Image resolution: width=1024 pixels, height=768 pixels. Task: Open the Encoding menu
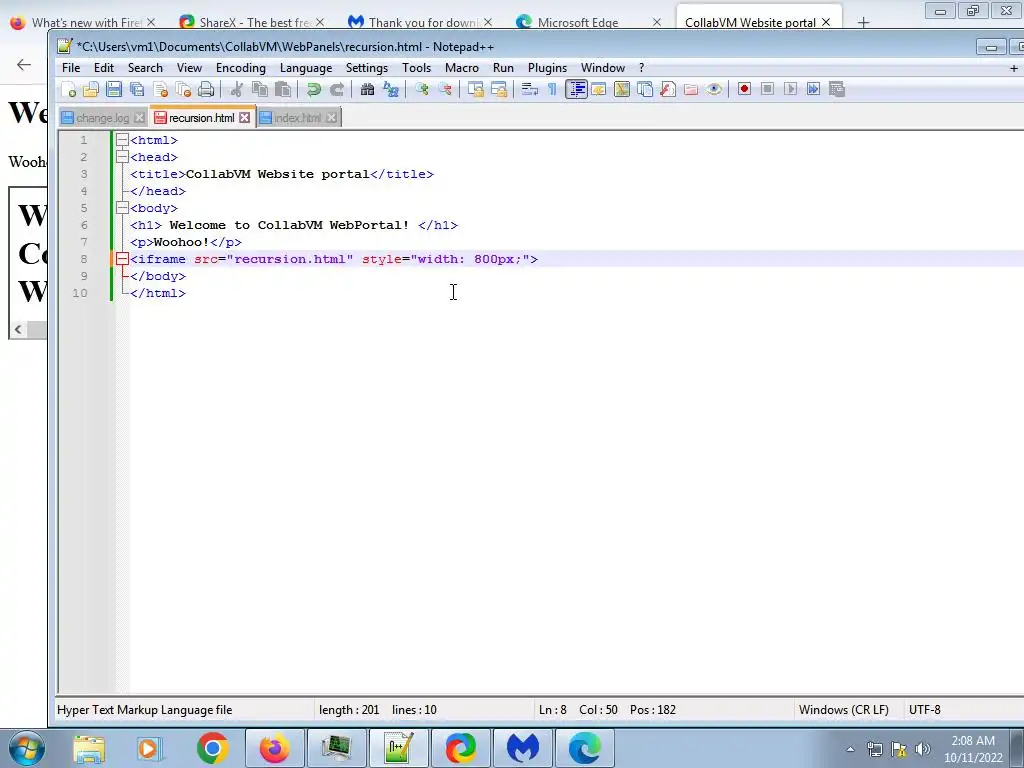click(240, 68)
